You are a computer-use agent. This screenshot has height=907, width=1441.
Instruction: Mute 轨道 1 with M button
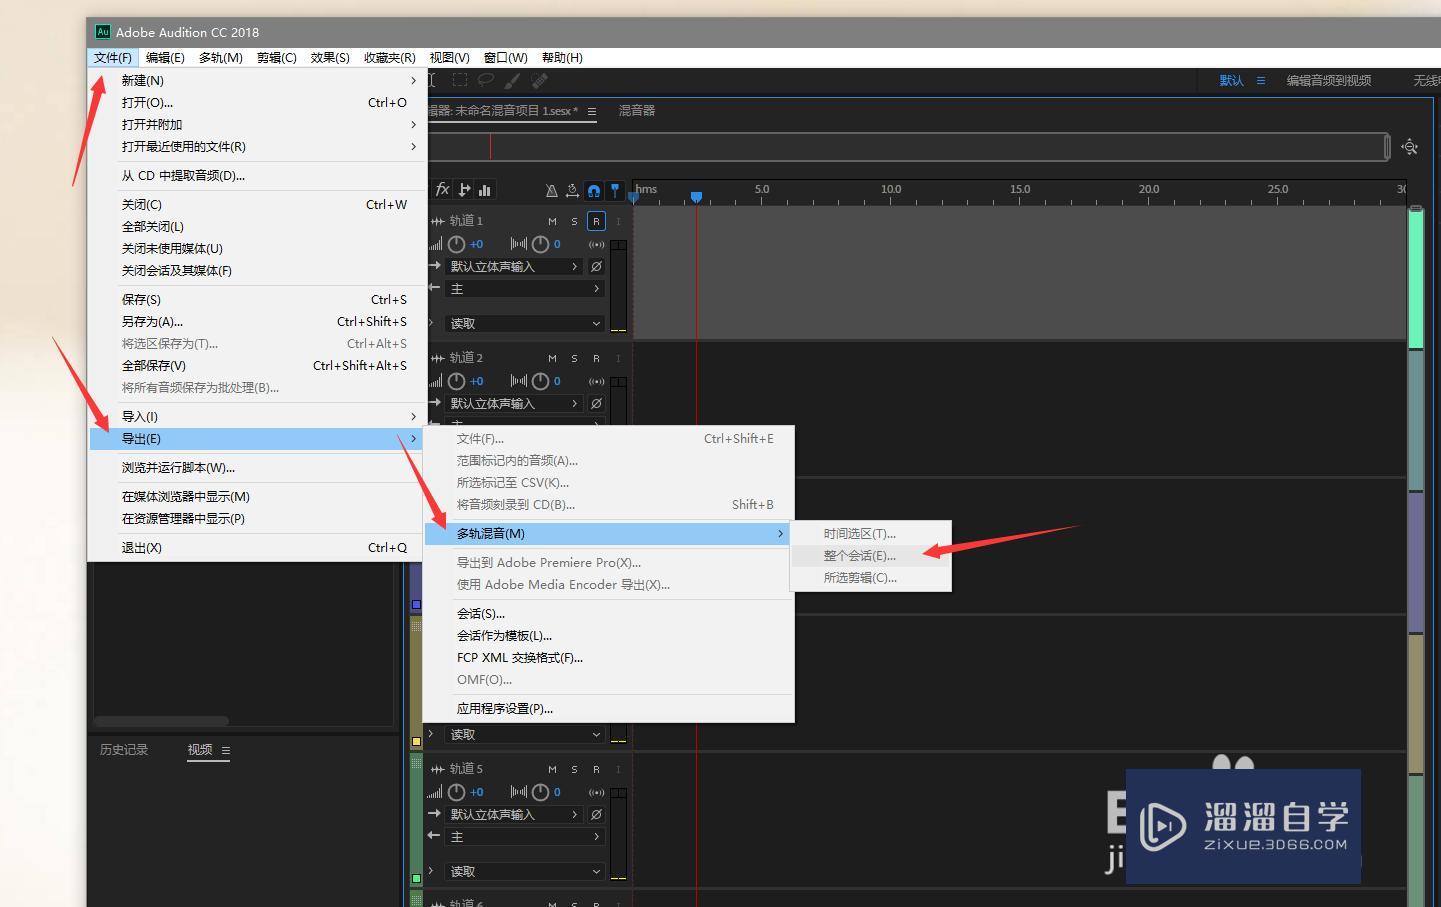tap(552, 221)
